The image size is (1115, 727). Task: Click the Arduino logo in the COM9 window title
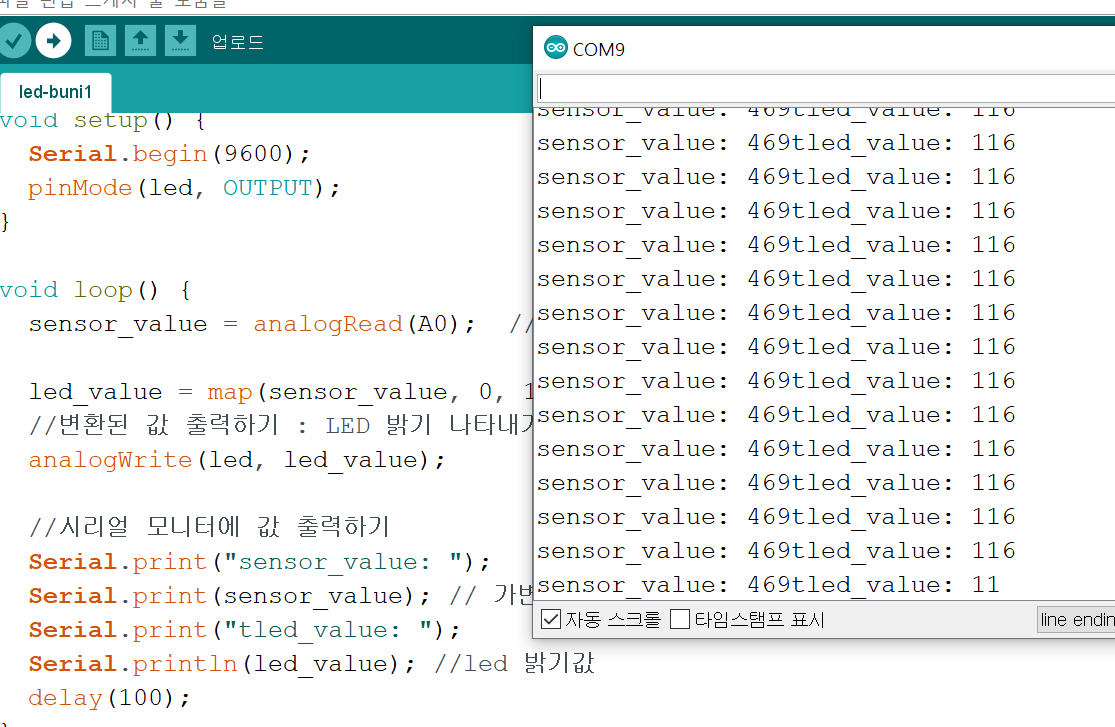tap(555, 48)
